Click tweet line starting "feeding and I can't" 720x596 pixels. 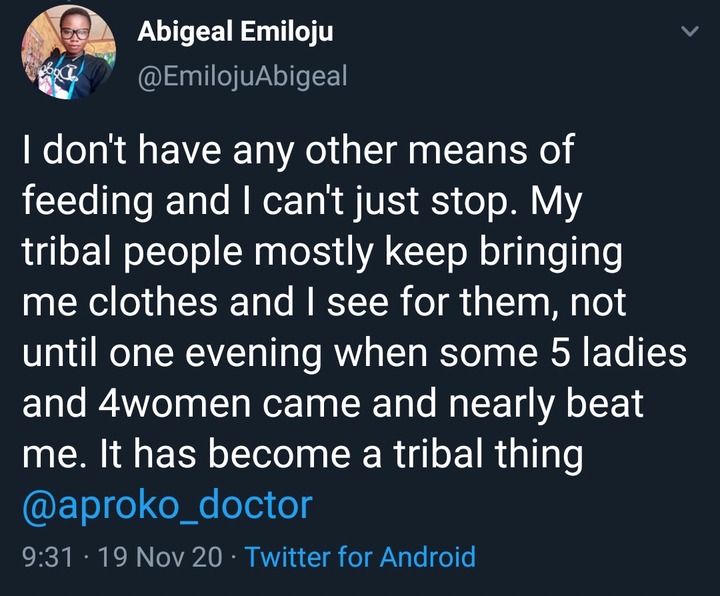point(302,201)
